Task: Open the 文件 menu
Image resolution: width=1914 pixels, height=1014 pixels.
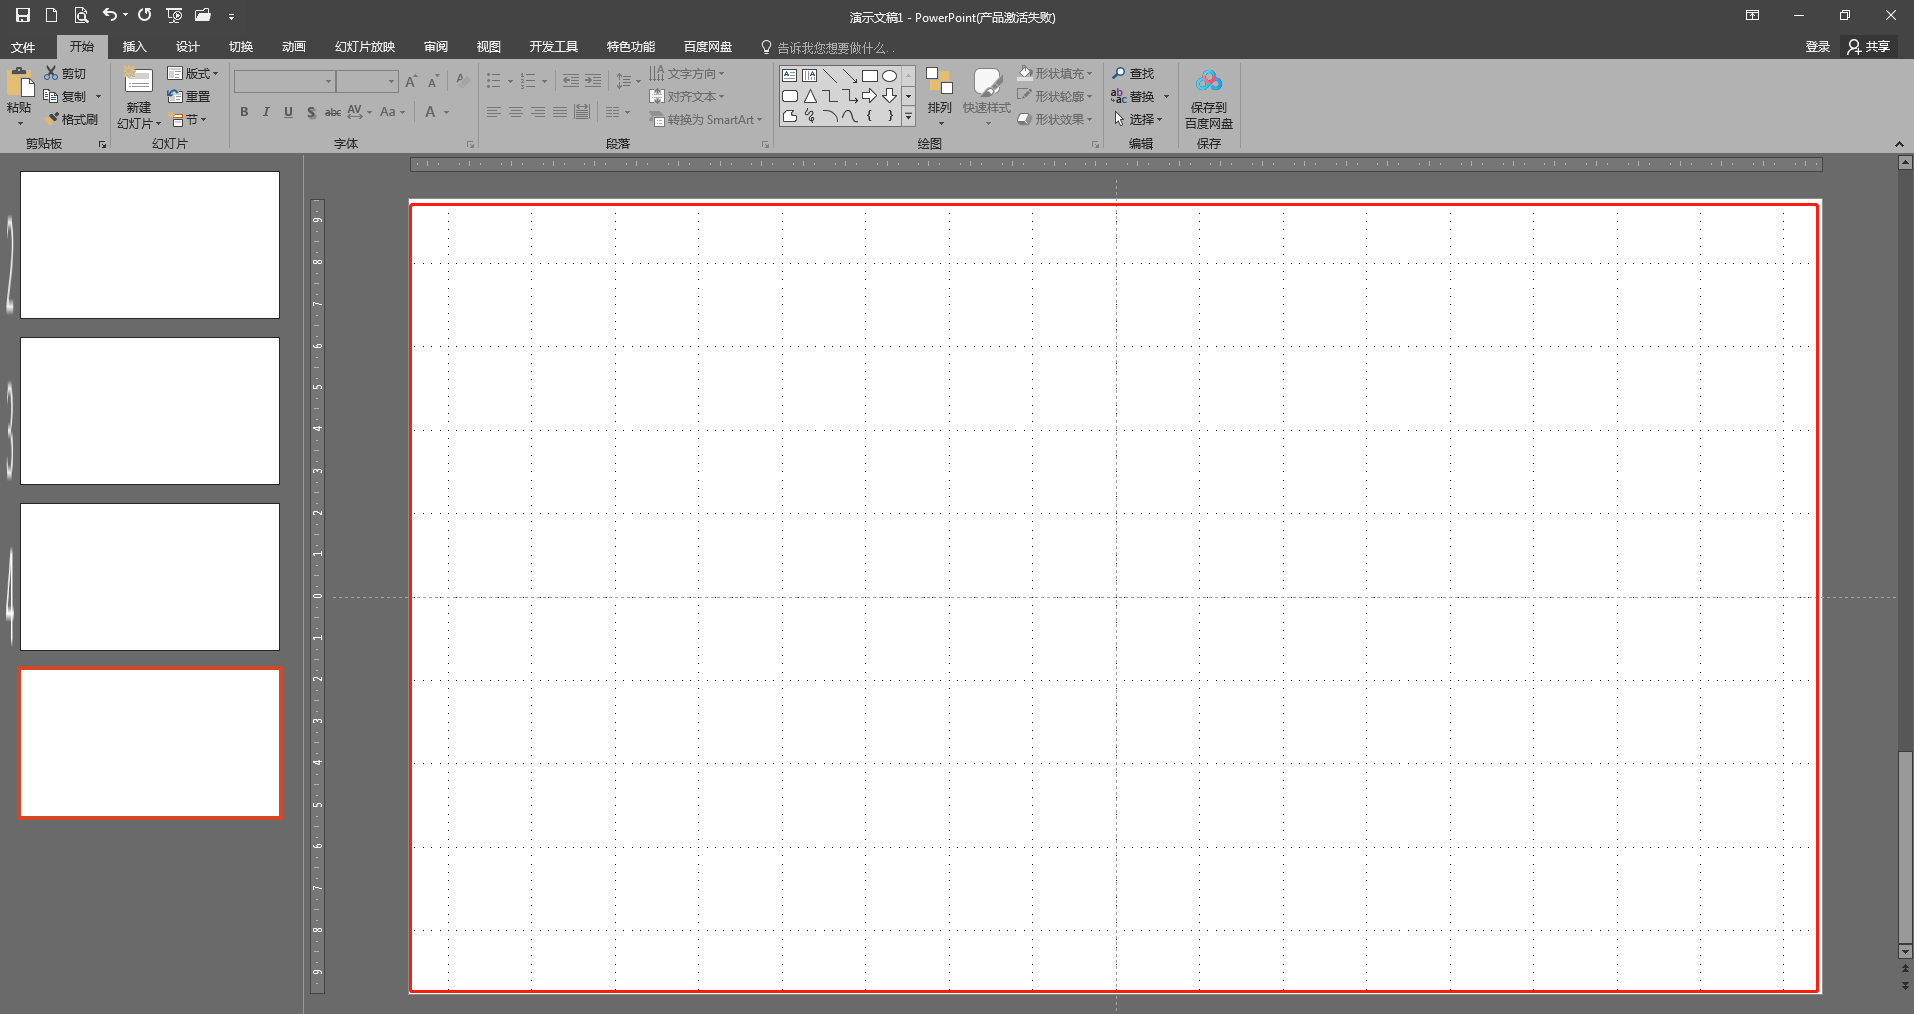Action: click(x=23, y=47)
